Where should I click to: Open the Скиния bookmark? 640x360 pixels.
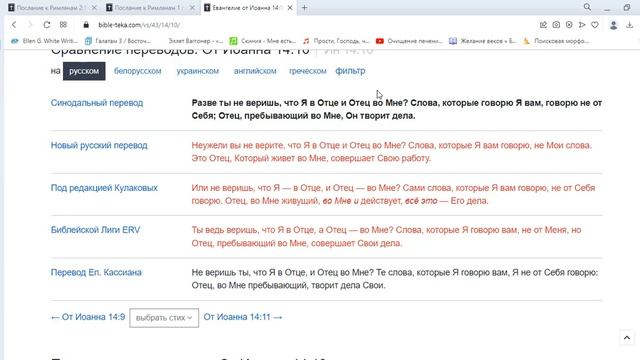263,41
